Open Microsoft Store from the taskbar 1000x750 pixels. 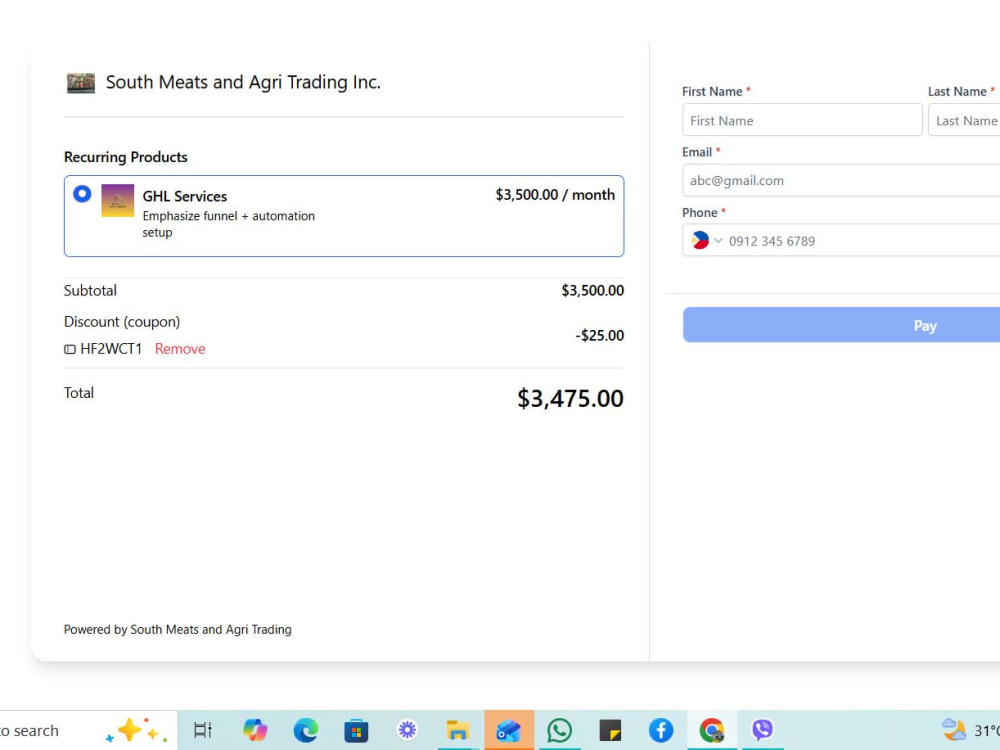click(x=356, y=730)
